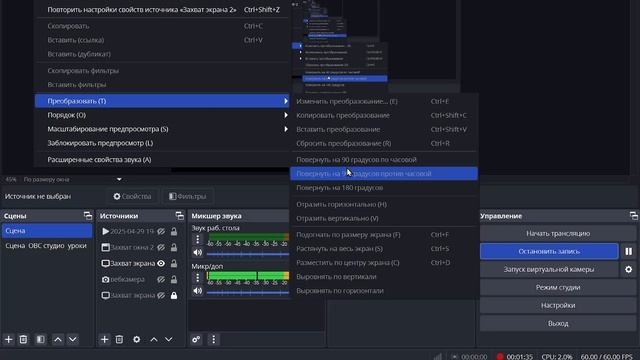Open advanced audio properties gears icon in the mixer

coord(196,340)
